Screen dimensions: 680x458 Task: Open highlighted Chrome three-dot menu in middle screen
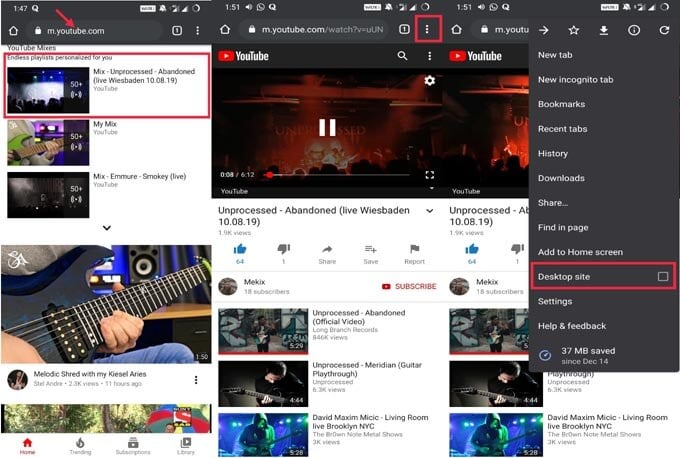[x=428, y=29]
